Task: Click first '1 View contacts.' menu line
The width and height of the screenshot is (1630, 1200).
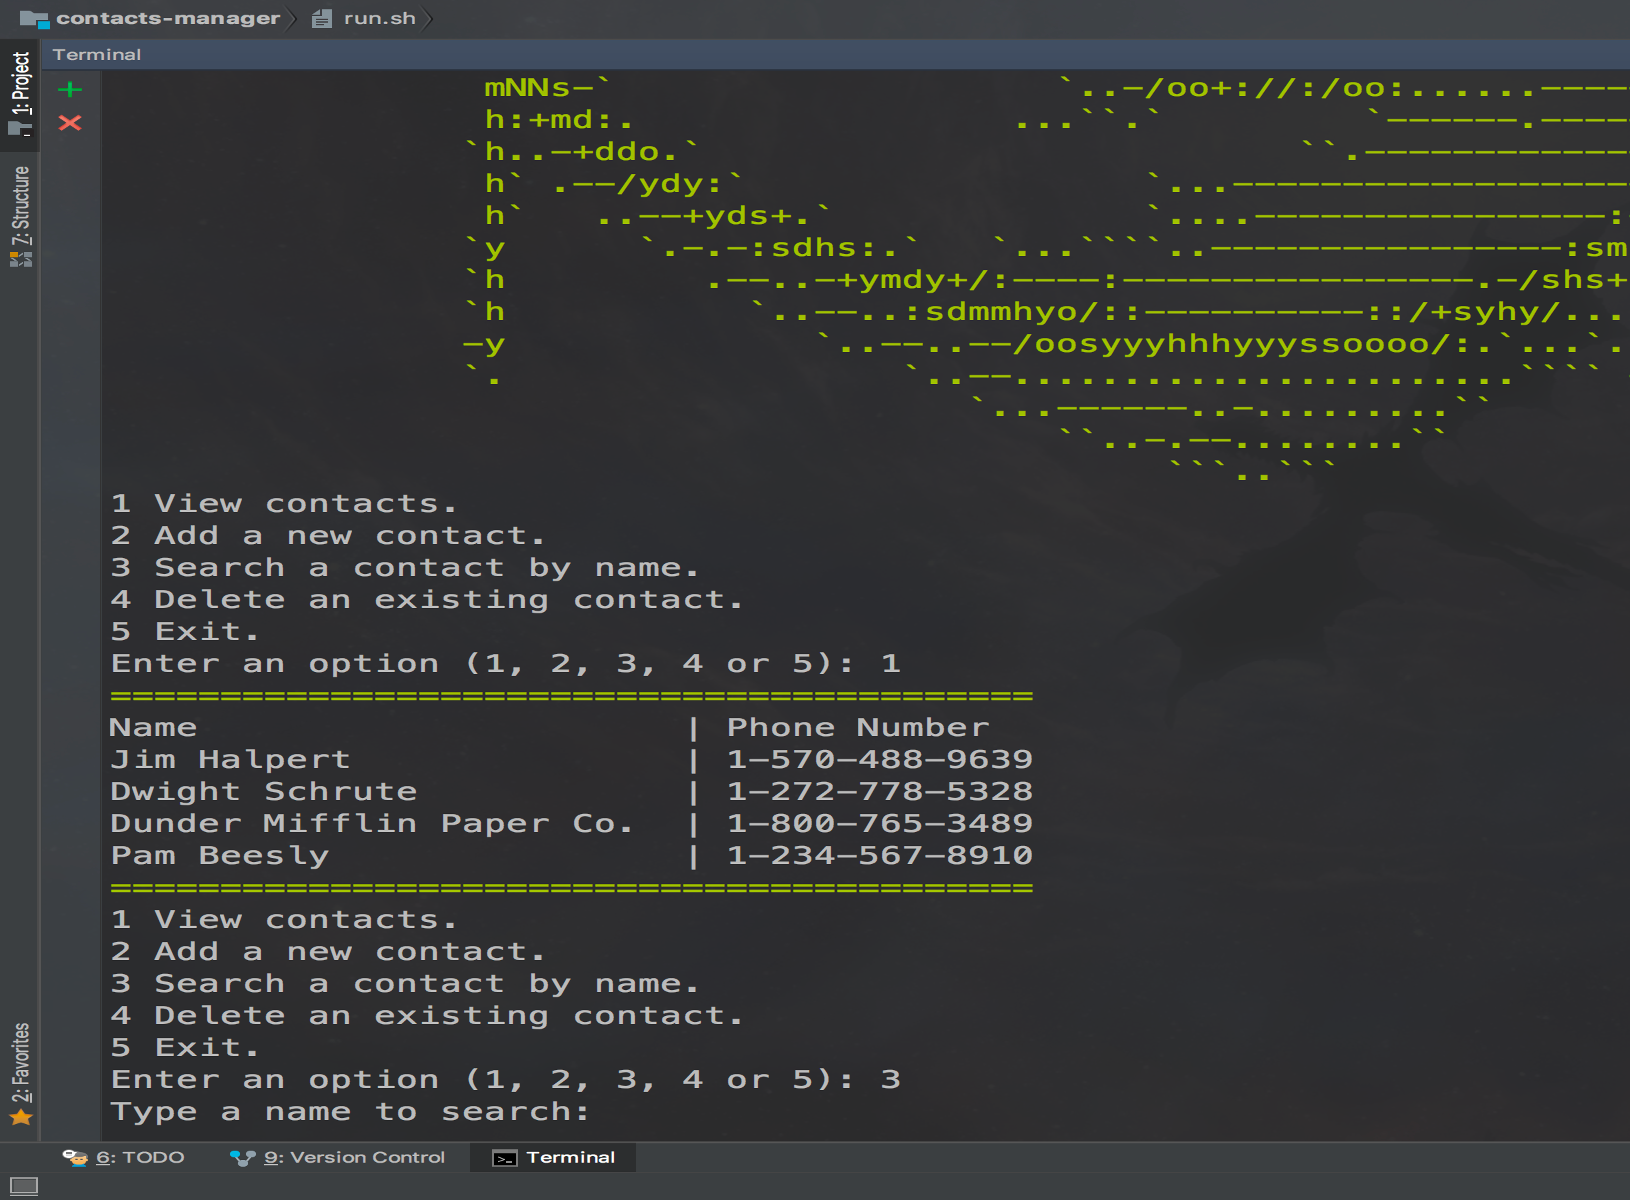Action: point(284,504)
